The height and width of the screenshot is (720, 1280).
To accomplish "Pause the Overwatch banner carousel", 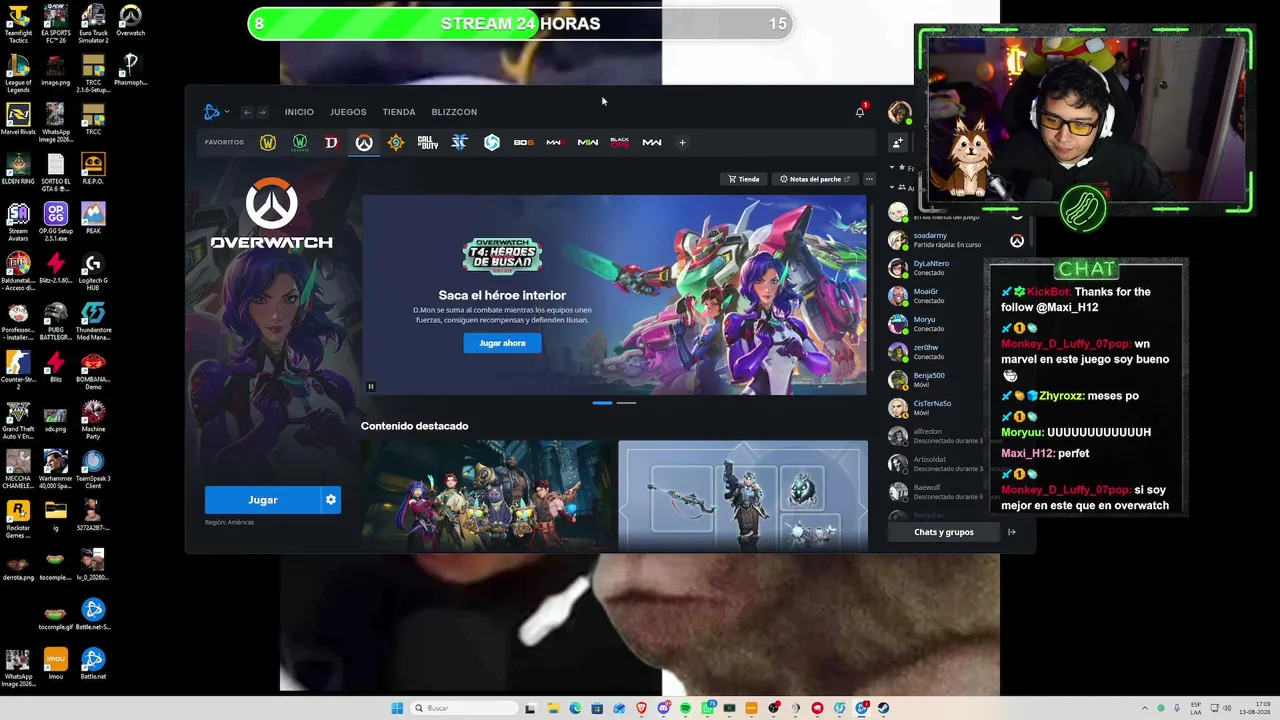I will click(370, 387).
